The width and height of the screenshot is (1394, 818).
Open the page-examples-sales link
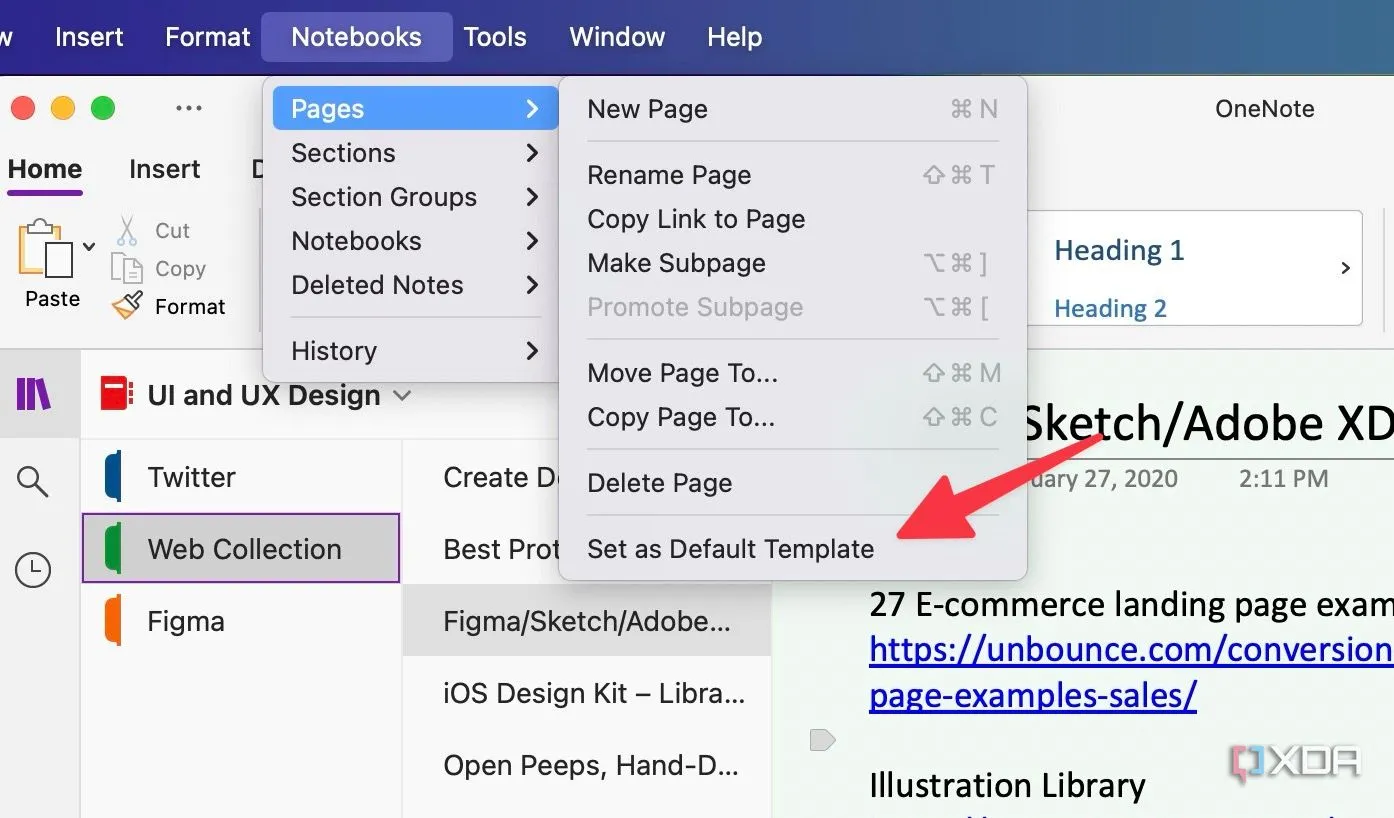[x=1032, y=694]
